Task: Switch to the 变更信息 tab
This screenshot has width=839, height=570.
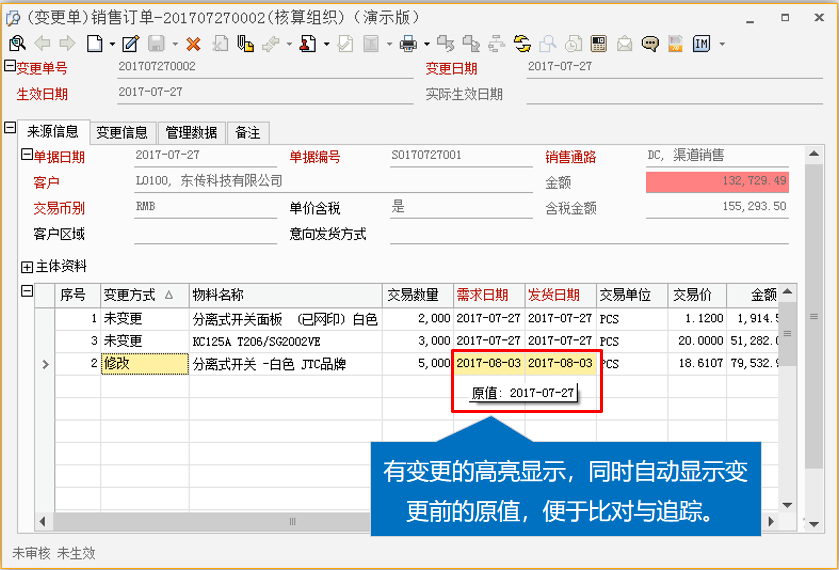Action: point(122,133)
